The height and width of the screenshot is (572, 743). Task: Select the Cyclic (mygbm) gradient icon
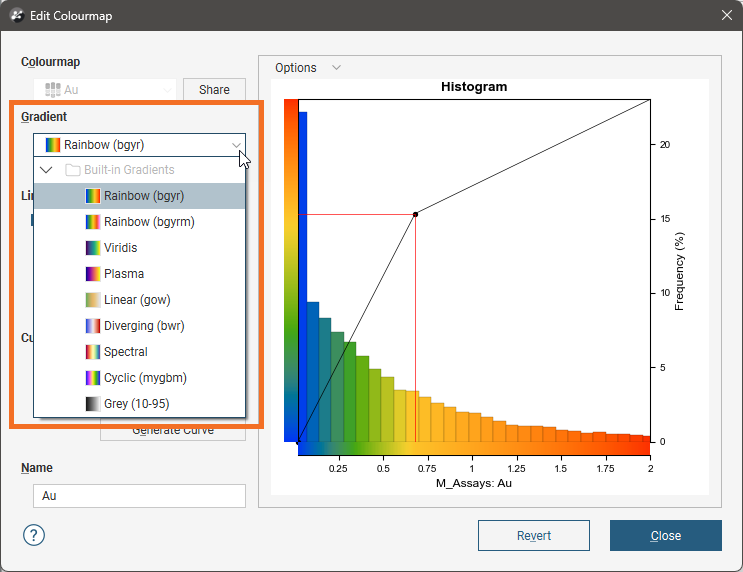pyautogui.click(x=93, y=378)
